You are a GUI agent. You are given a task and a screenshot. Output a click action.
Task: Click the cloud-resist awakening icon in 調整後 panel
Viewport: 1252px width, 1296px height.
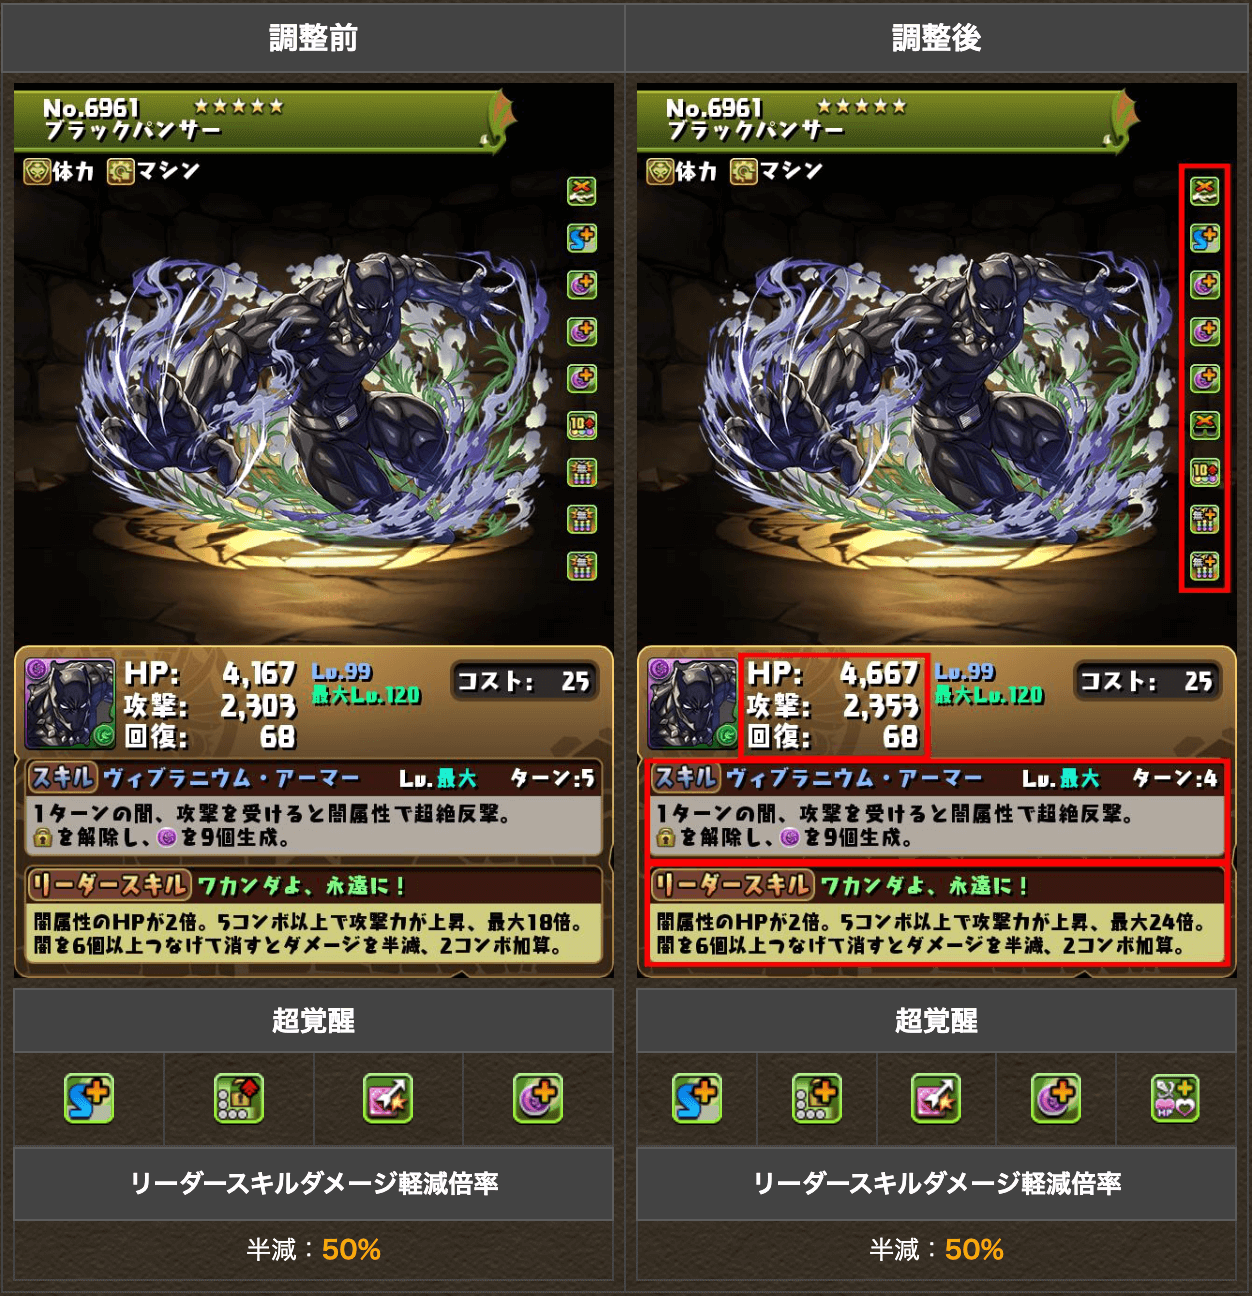pos(1204,190)
